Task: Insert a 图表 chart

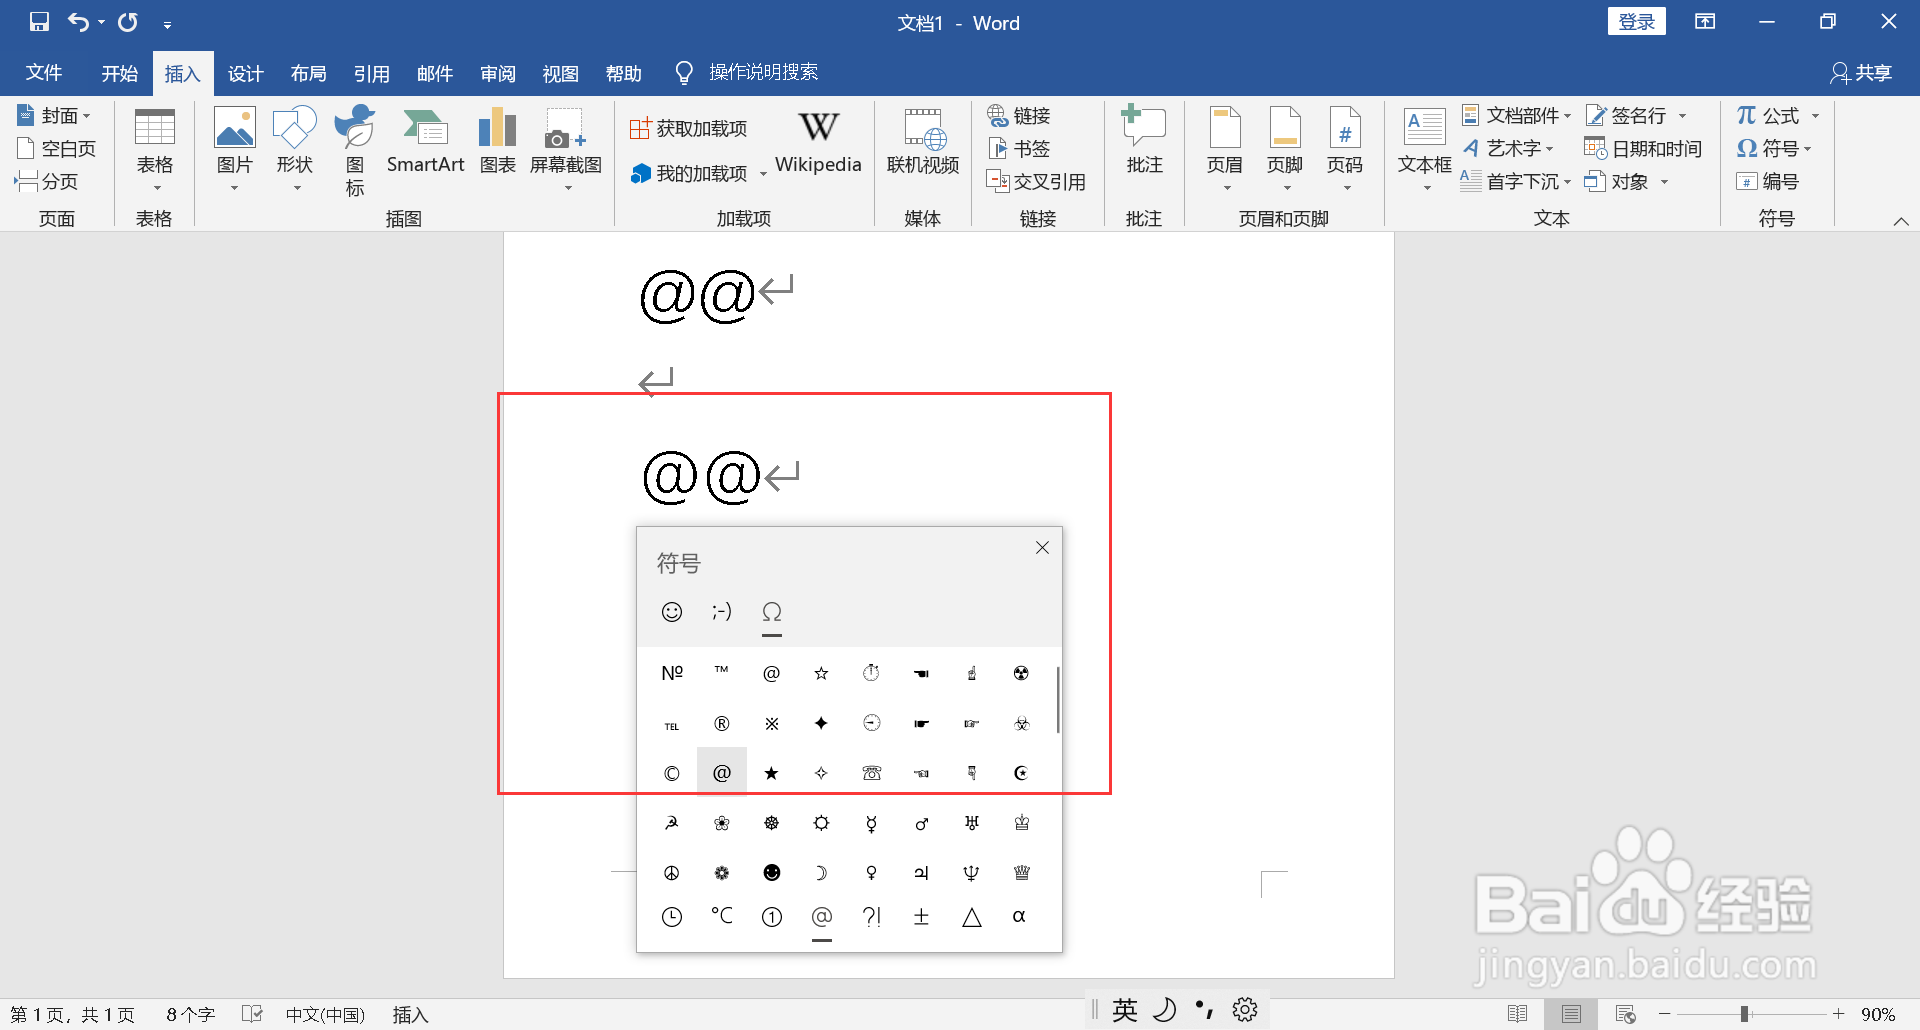Action: pyautogui.click(x=497, y=140)
